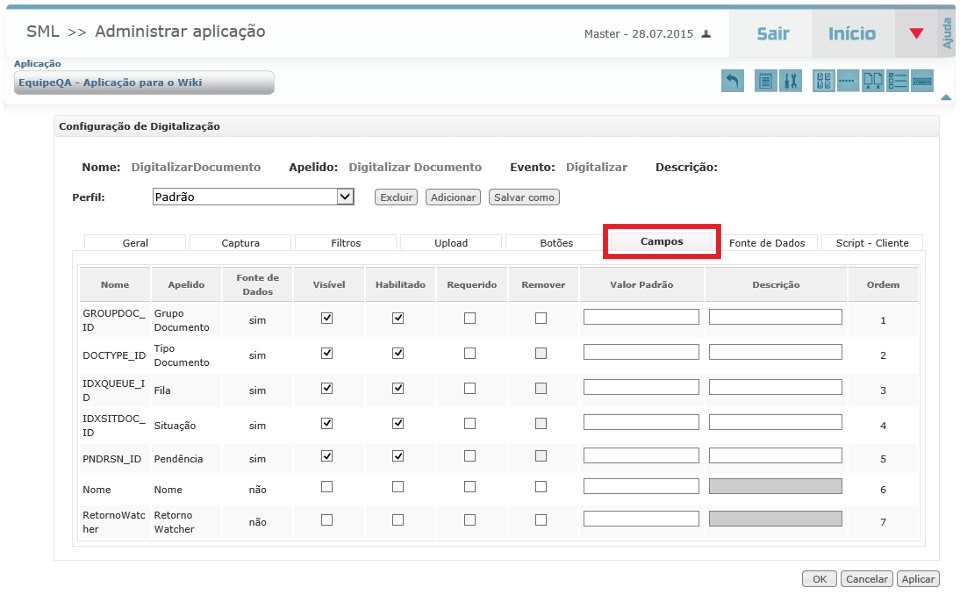Enable Requerido for DOCTYPE_ID row

coord(470,353)
